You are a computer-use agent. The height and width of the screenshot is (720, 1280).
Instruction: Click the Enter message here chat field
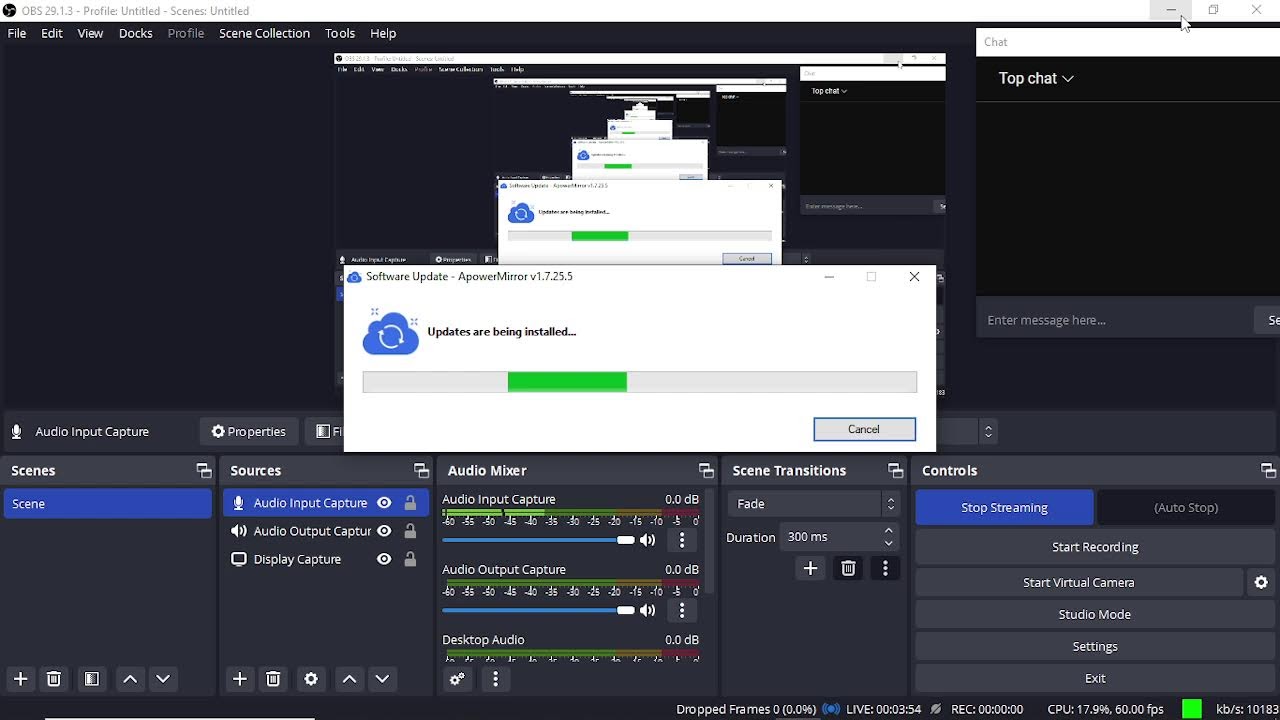(x=1114, y=320)
